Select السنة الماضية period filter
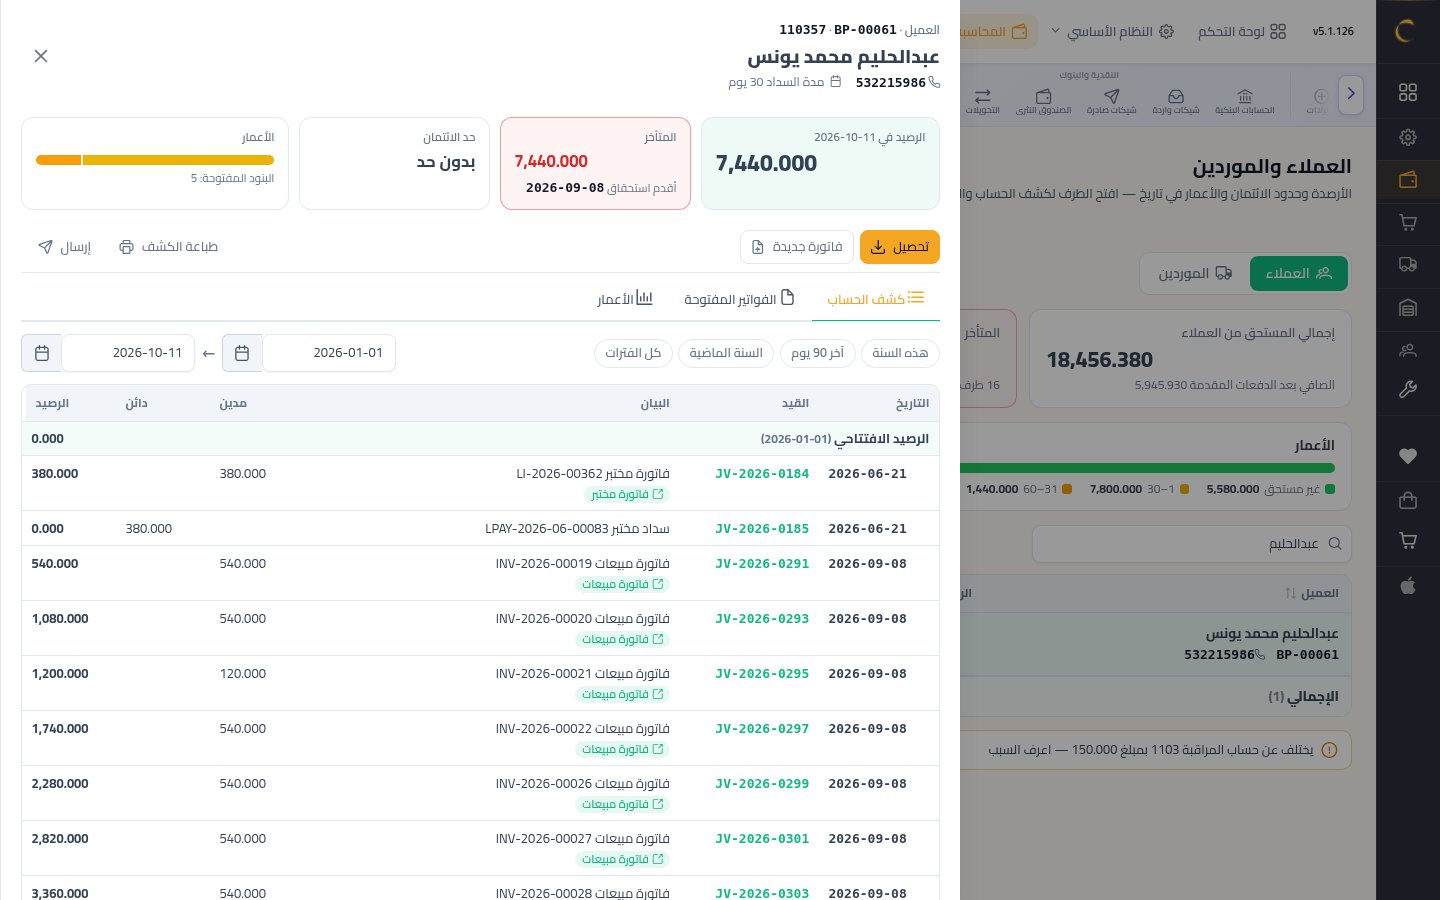The height and width of the screenshot is (900, 1440). pyautogui.click(x=726, y=353)
